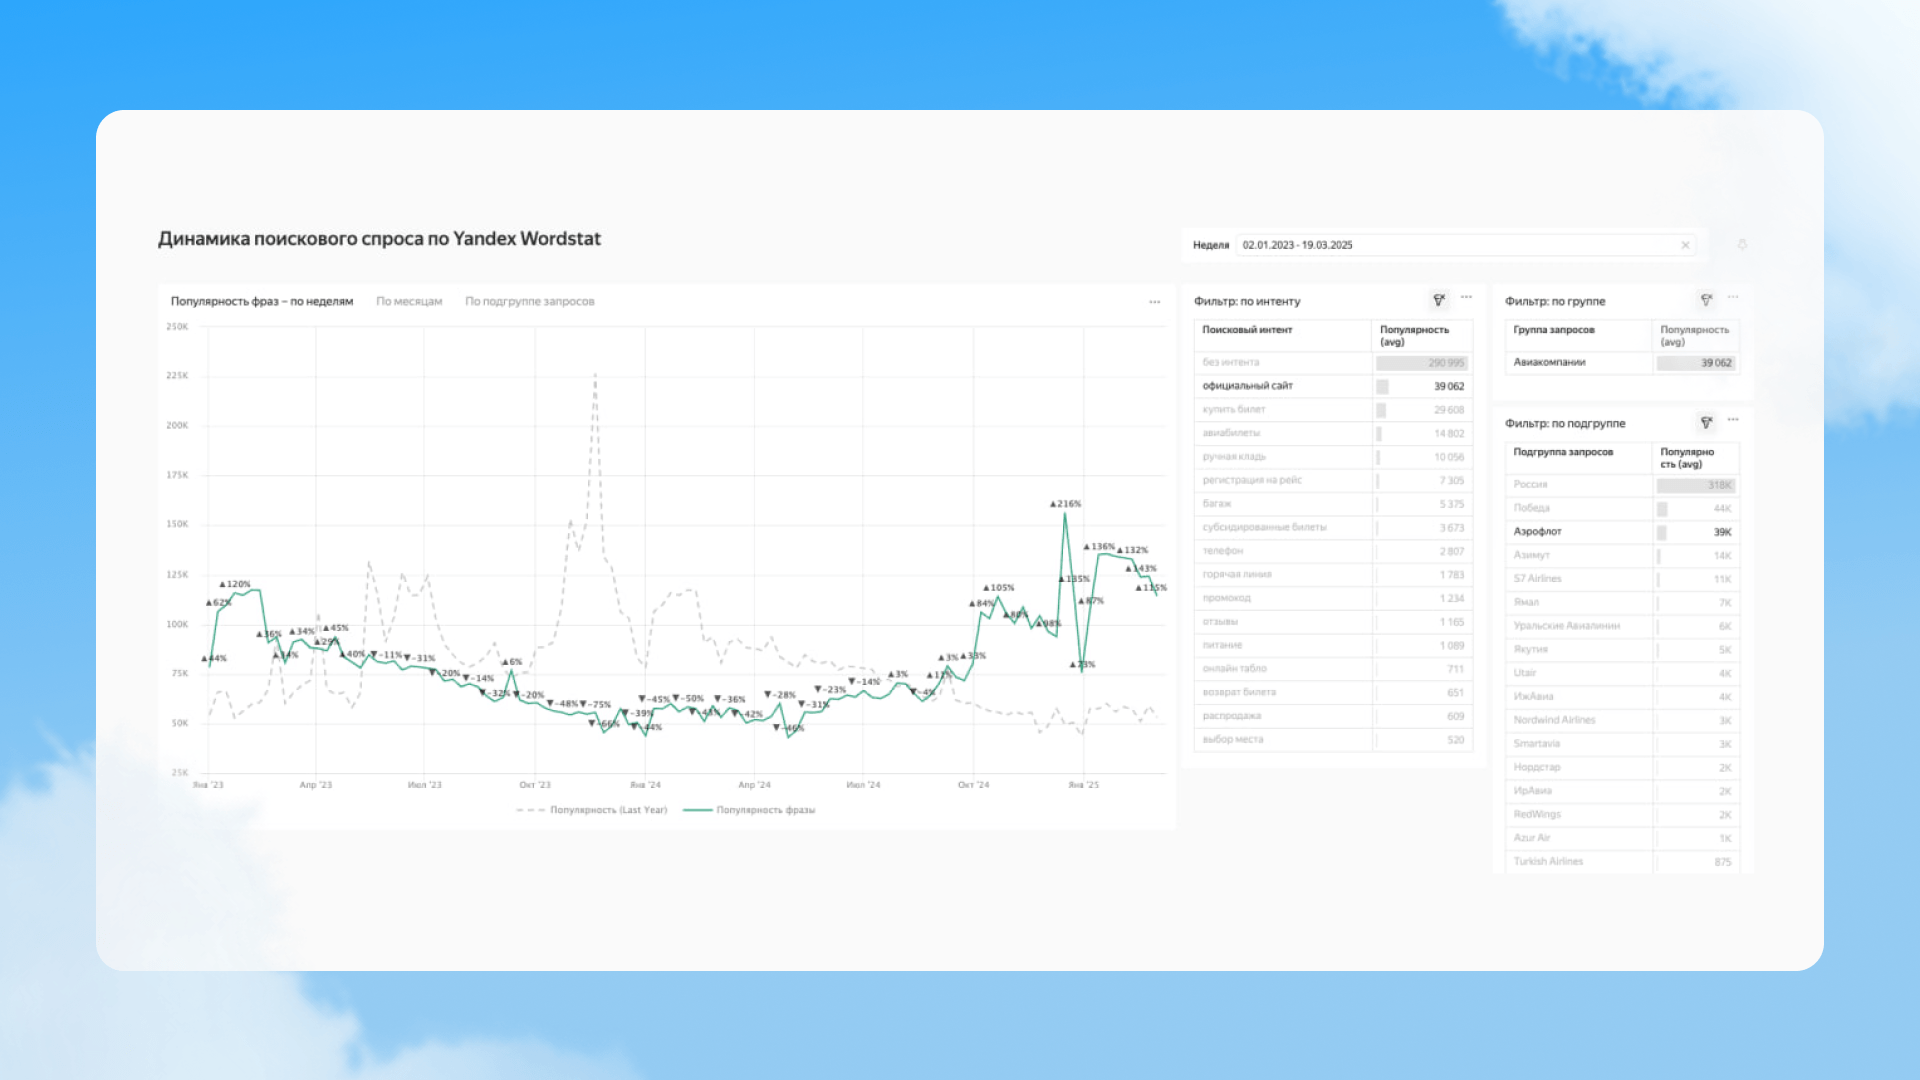Screen dimensions: 1920x1080
Task: Open more options for the subgroup filter widget
Action: point(1733,419)
